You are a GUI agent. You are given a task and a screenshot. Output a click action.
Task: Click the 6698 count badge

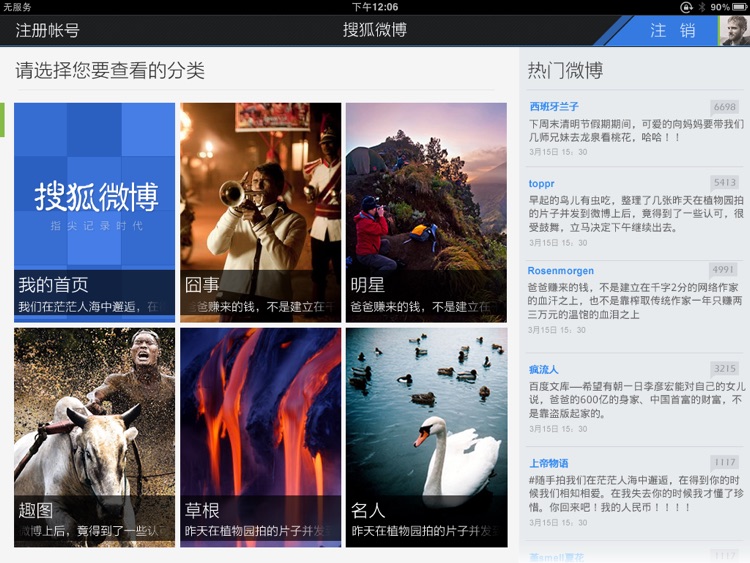click(x=724, y=107)
